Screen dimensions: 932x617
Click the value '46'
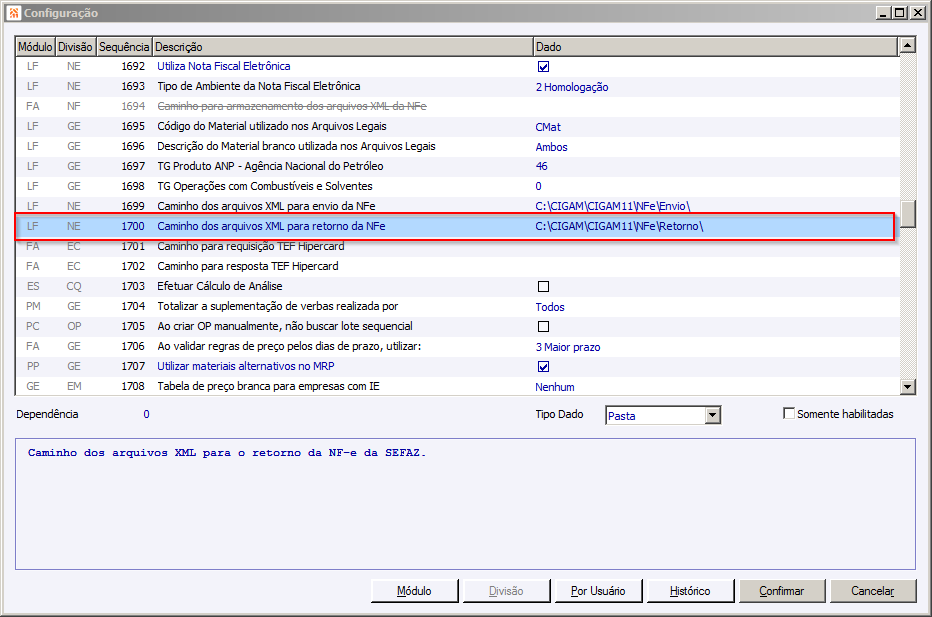[x=541, y=166]
